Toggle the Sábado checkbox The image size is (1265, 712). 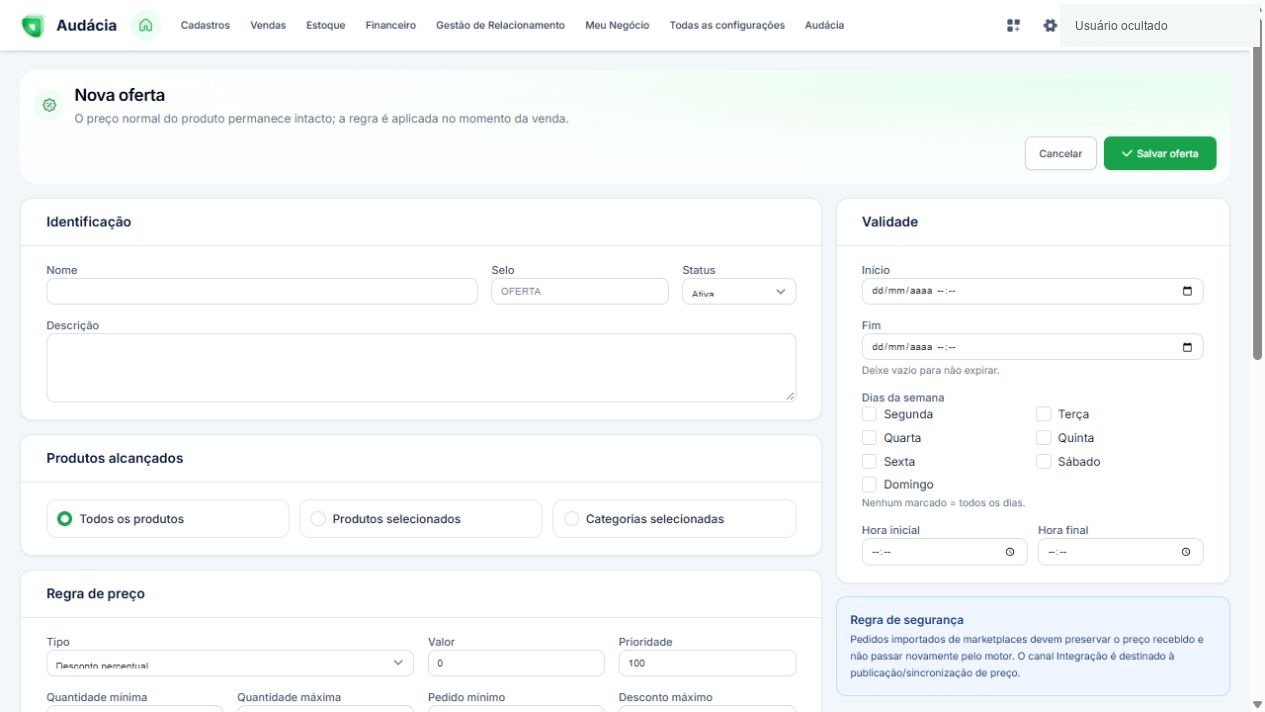1043,462
